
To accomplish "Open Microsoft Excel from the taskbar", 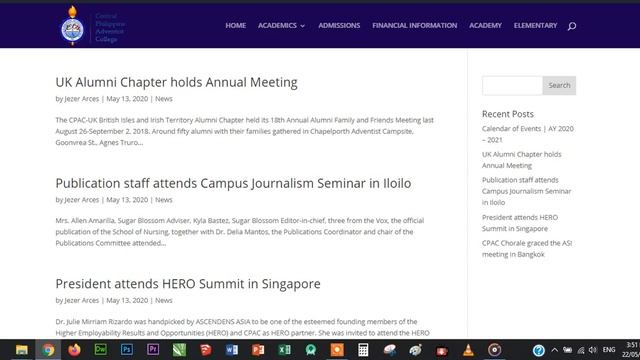I will [284, 350].
